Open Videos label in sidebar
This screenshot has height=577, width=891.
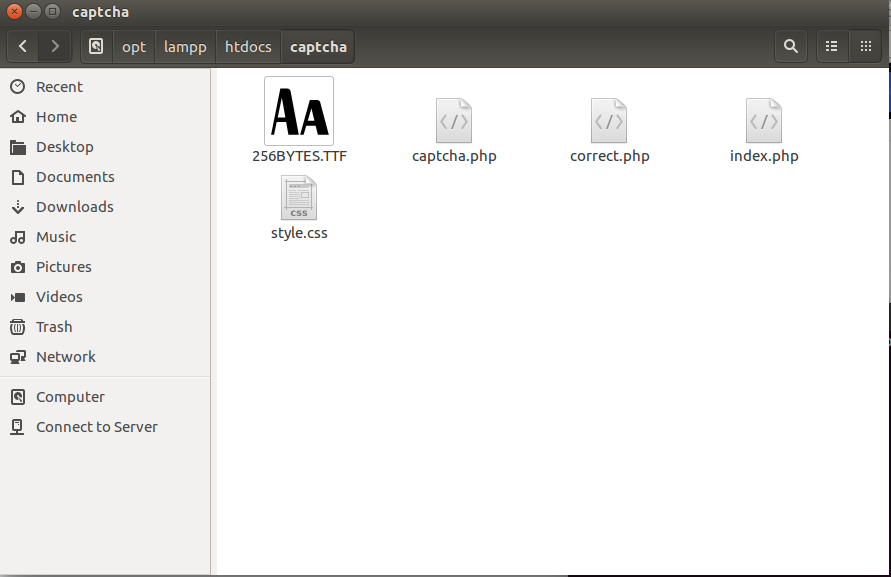tap(59, 297)
